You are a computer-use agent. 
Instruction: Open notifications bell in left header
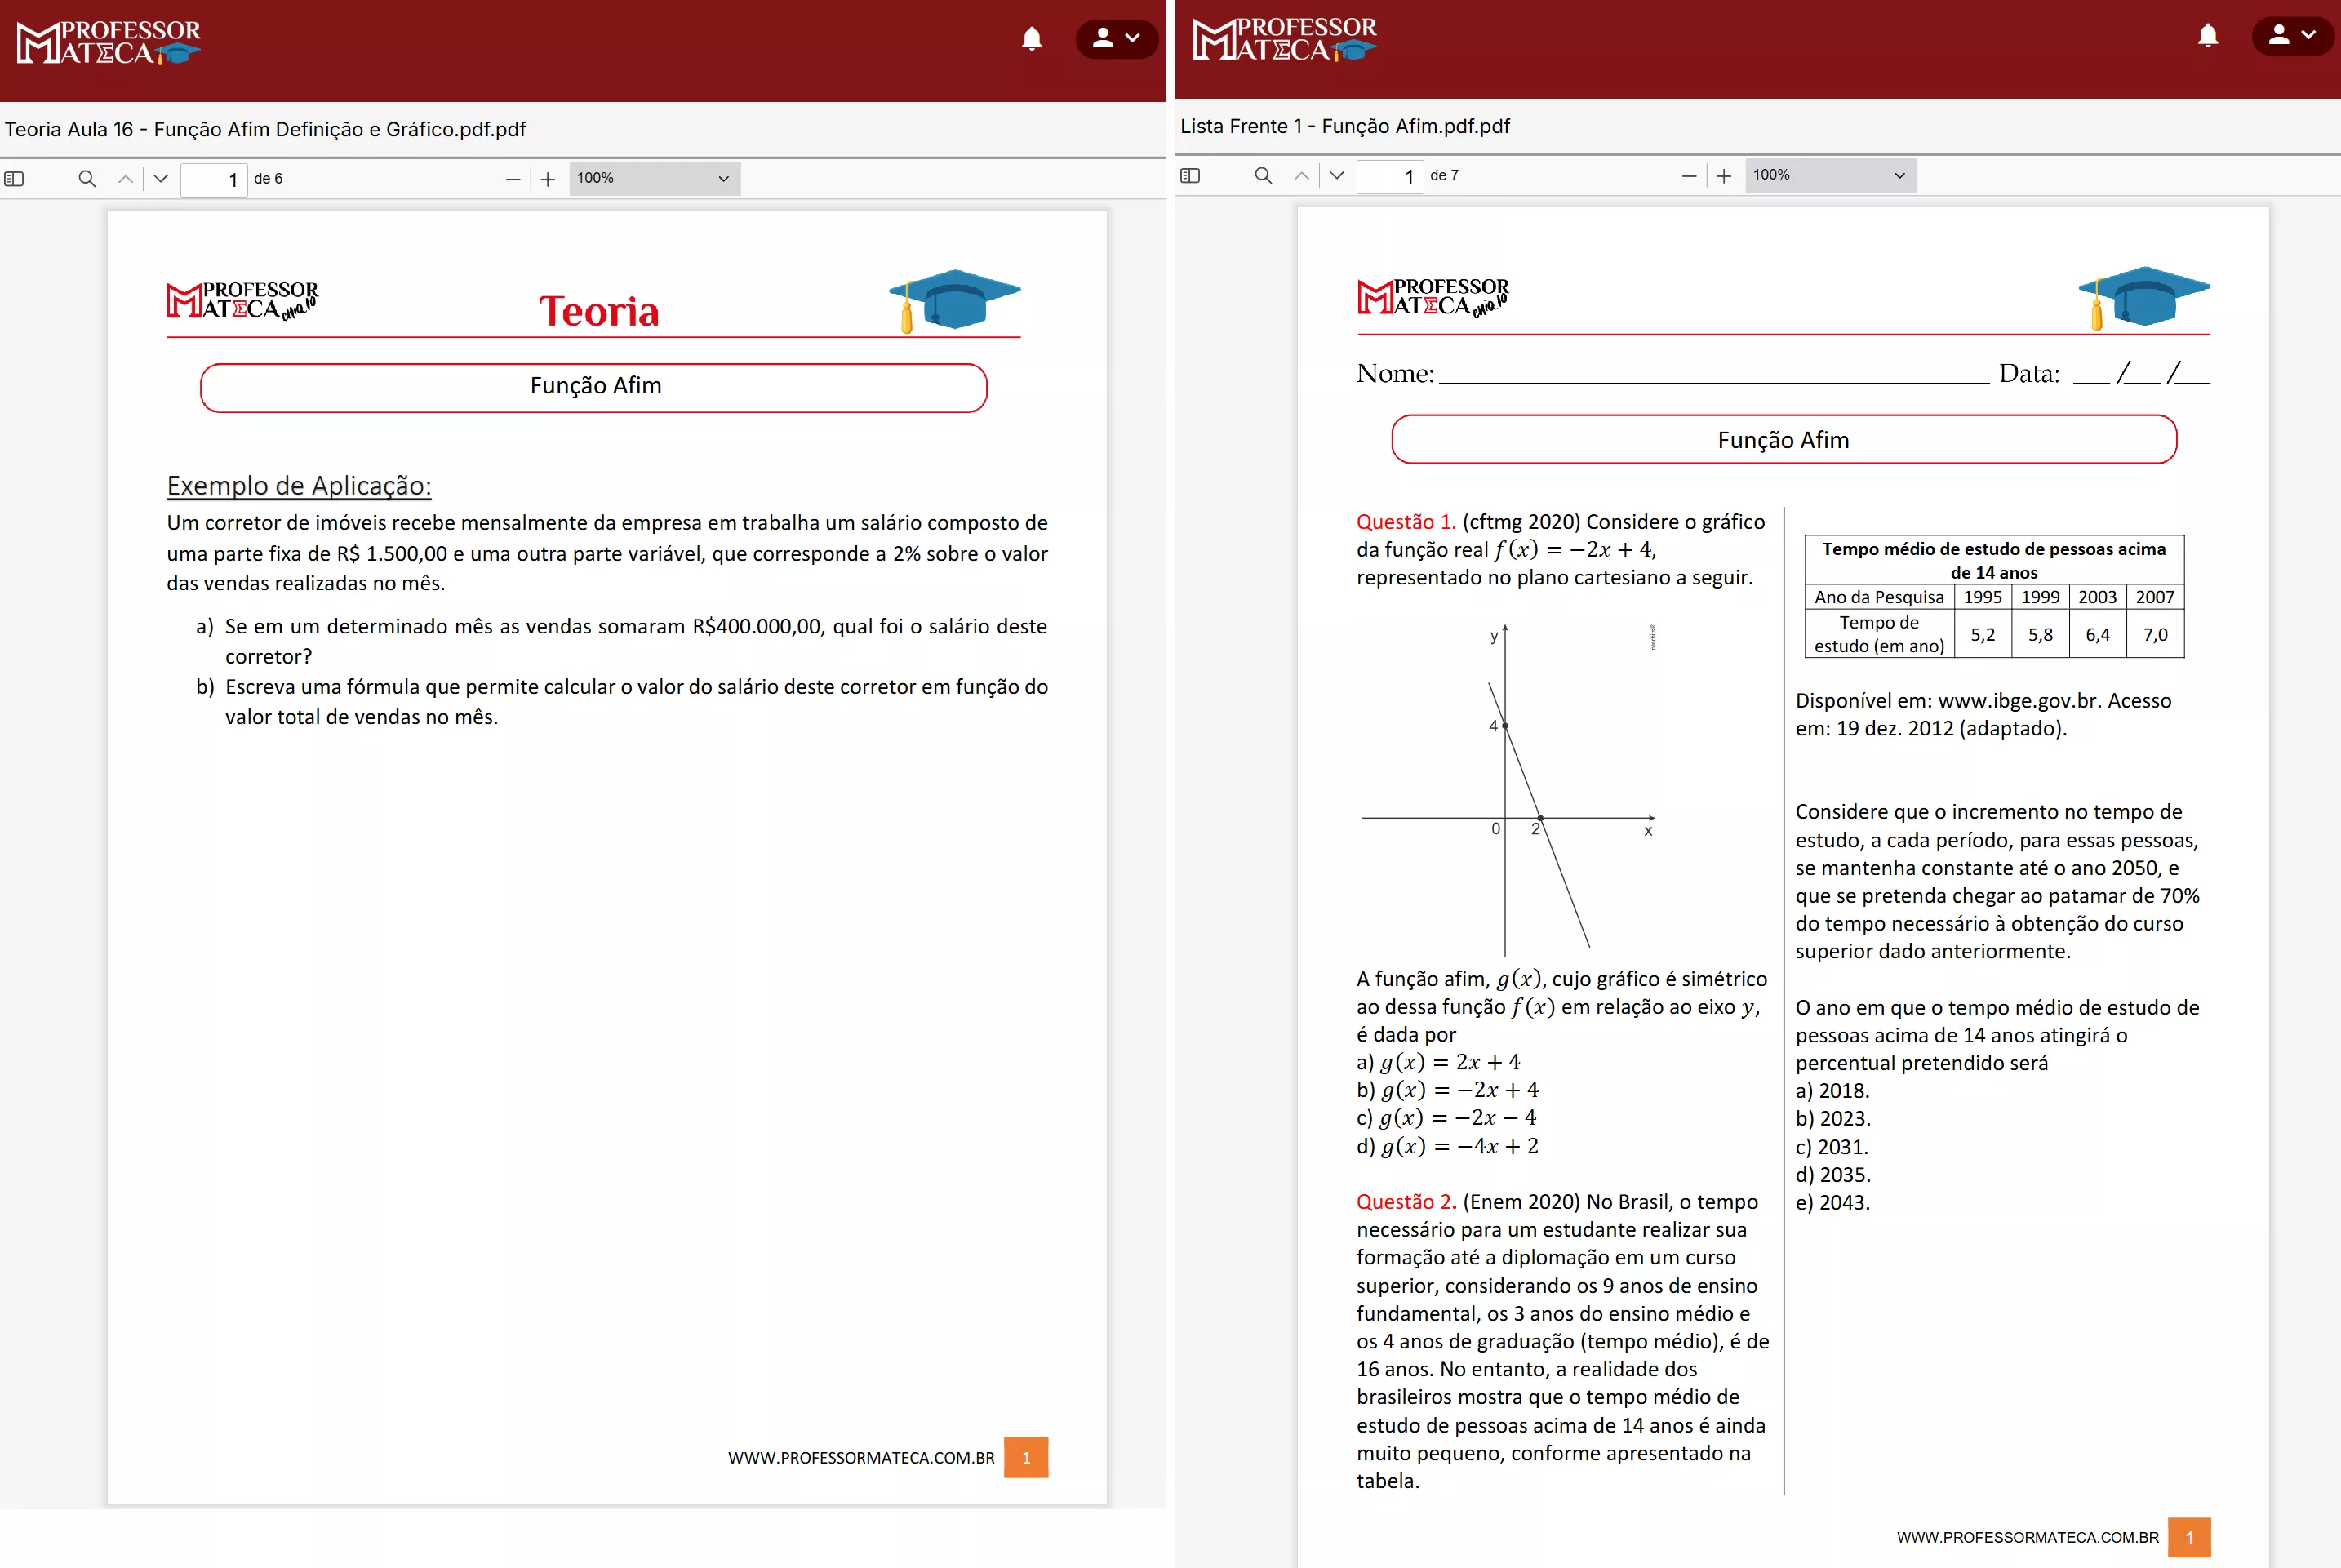(x=1032, y=39)
